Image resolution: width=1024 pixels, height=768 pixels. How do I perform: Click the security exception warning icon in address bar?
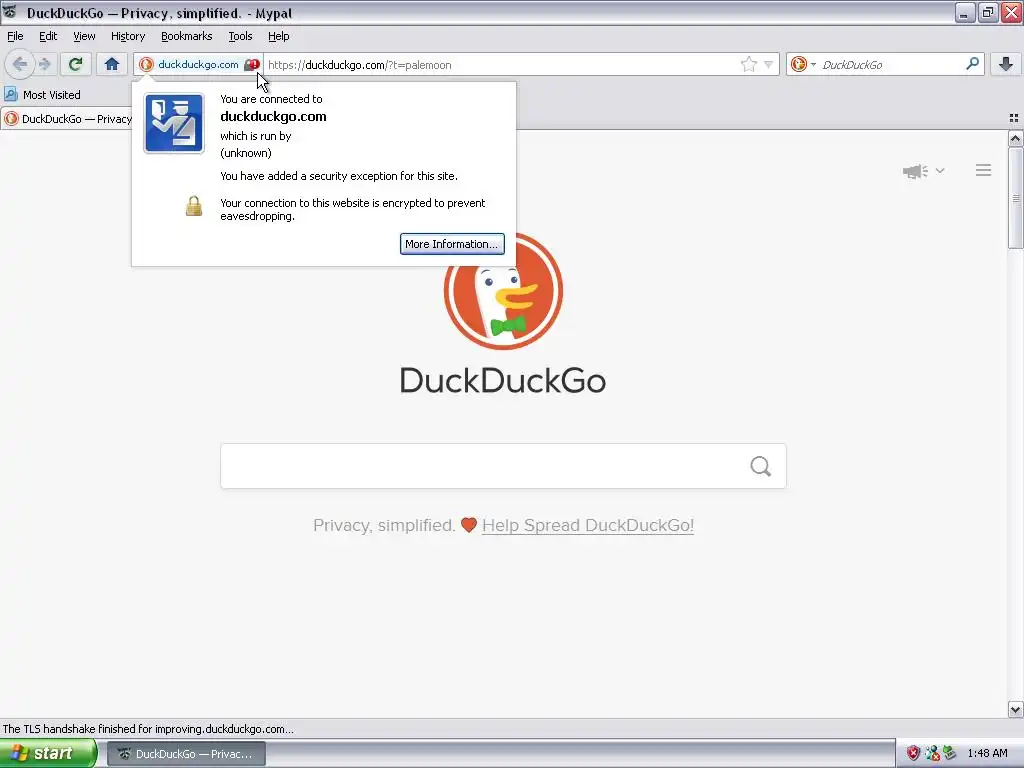pos(251,65)
